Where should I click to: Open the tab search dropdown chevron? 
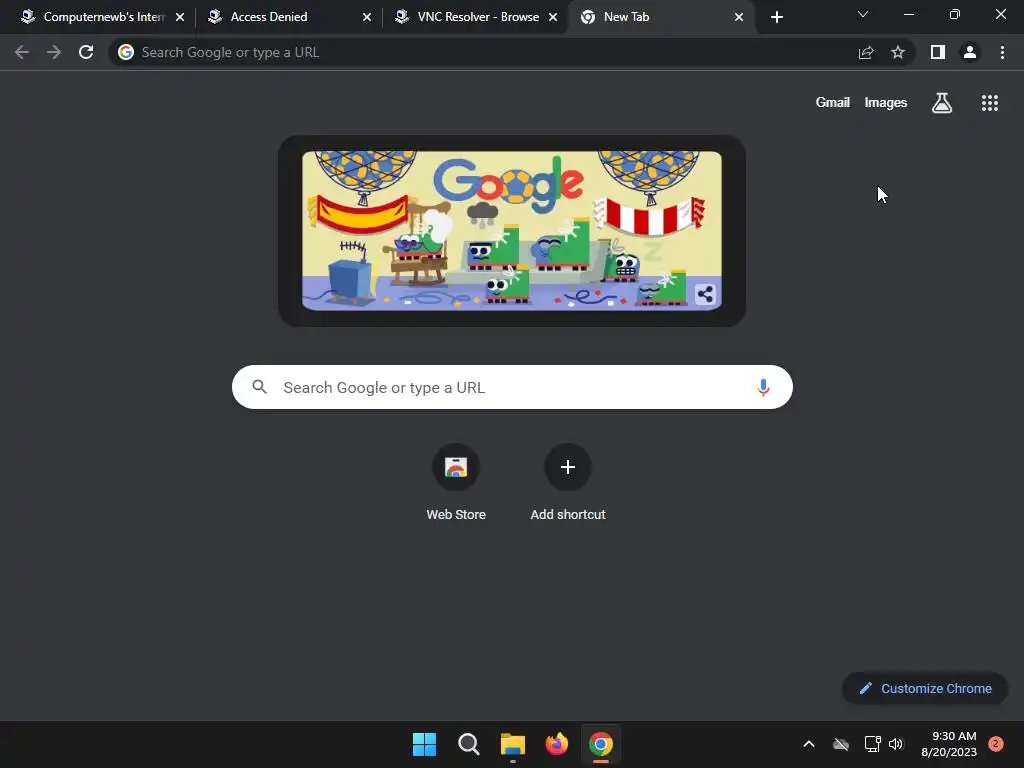coord(863,14)
